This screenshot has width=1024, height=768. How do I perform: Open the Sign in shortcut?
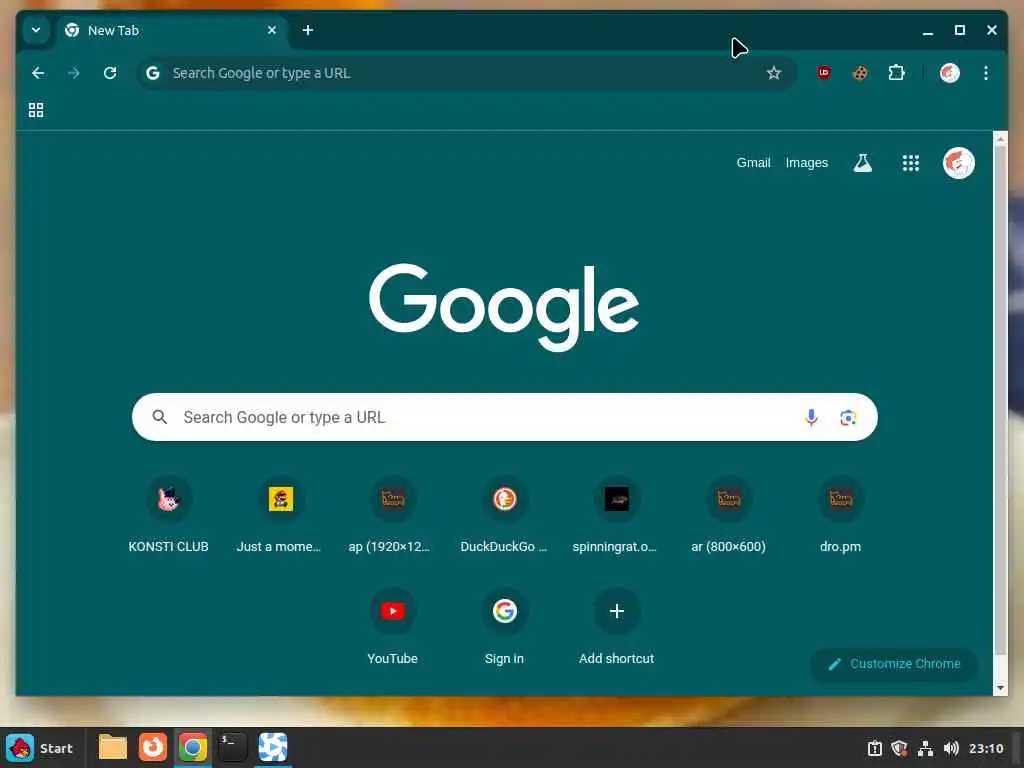coord(504,628)
